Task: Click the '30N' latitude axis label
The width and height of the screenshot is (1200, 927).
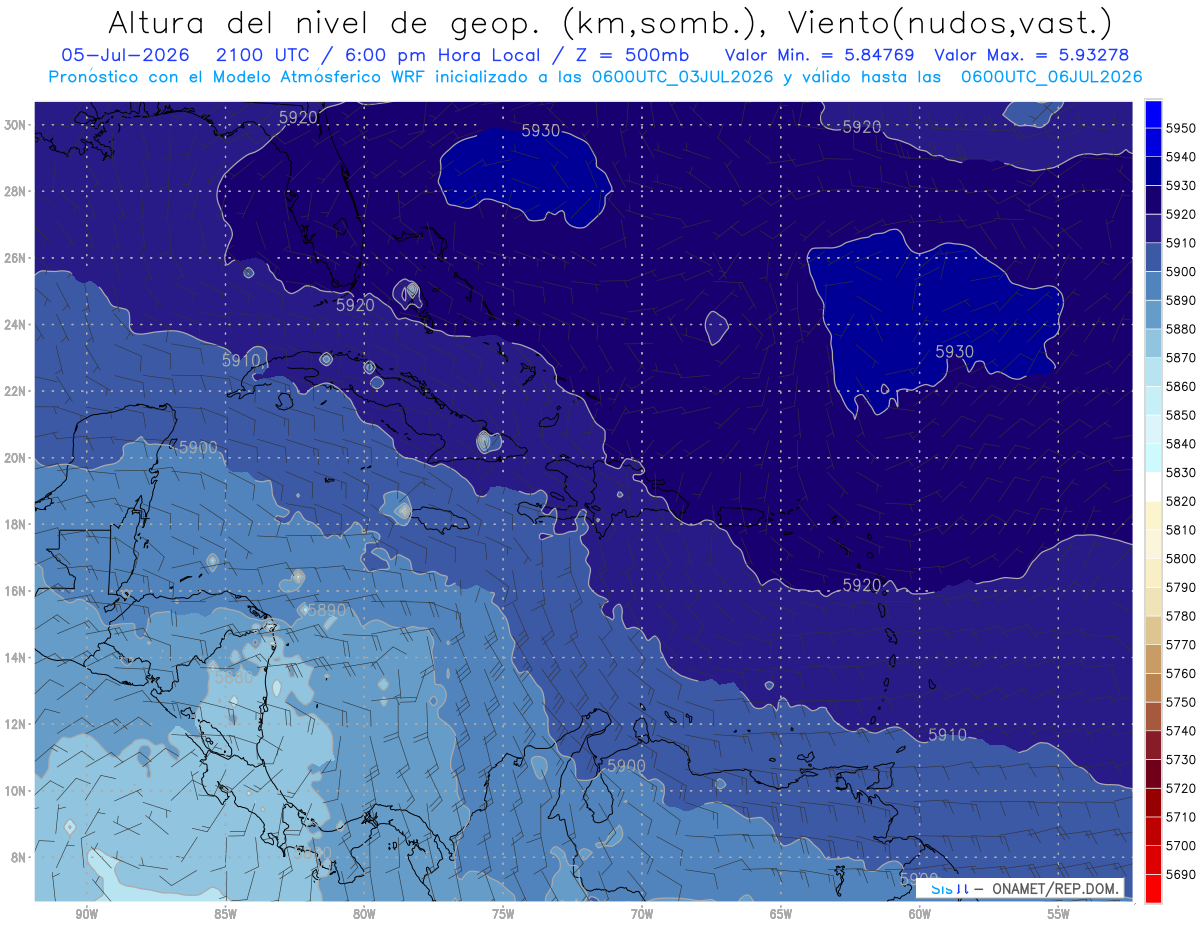Action: pos(14,125)
